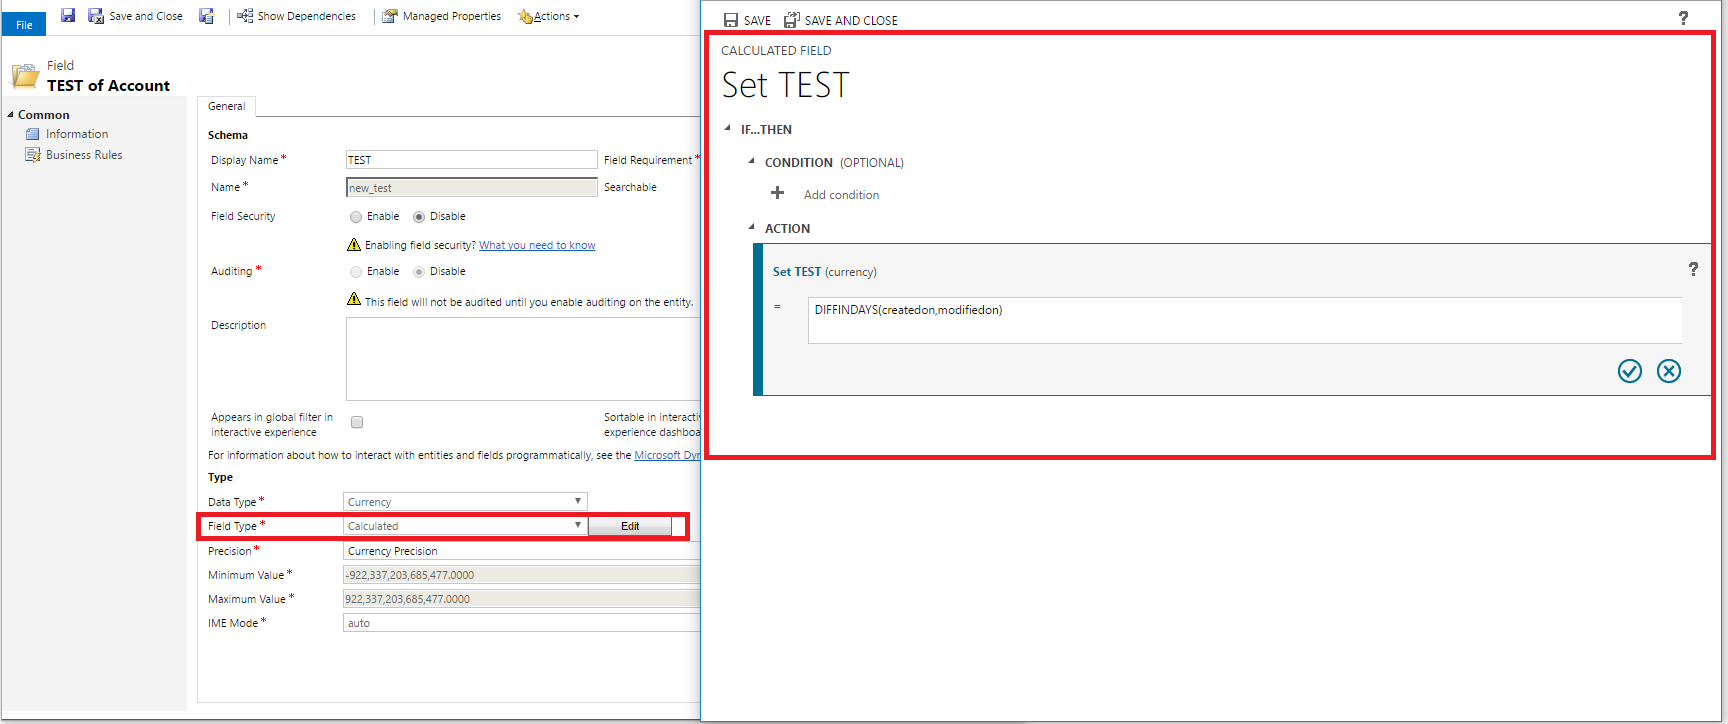Click the Edit button beside Field Type
Screen dimensions: 1728x724
pyautogui.click(x=630, y=526)
